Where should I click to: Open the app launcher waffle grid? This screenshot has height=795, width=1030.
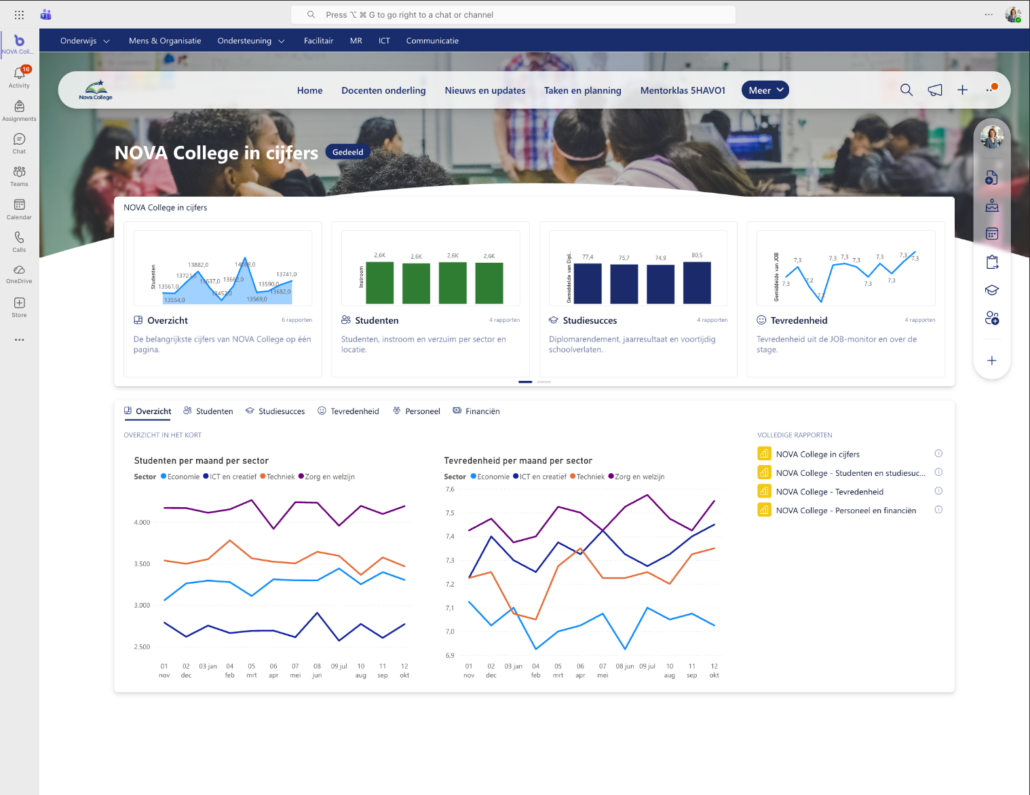point(19,14)
